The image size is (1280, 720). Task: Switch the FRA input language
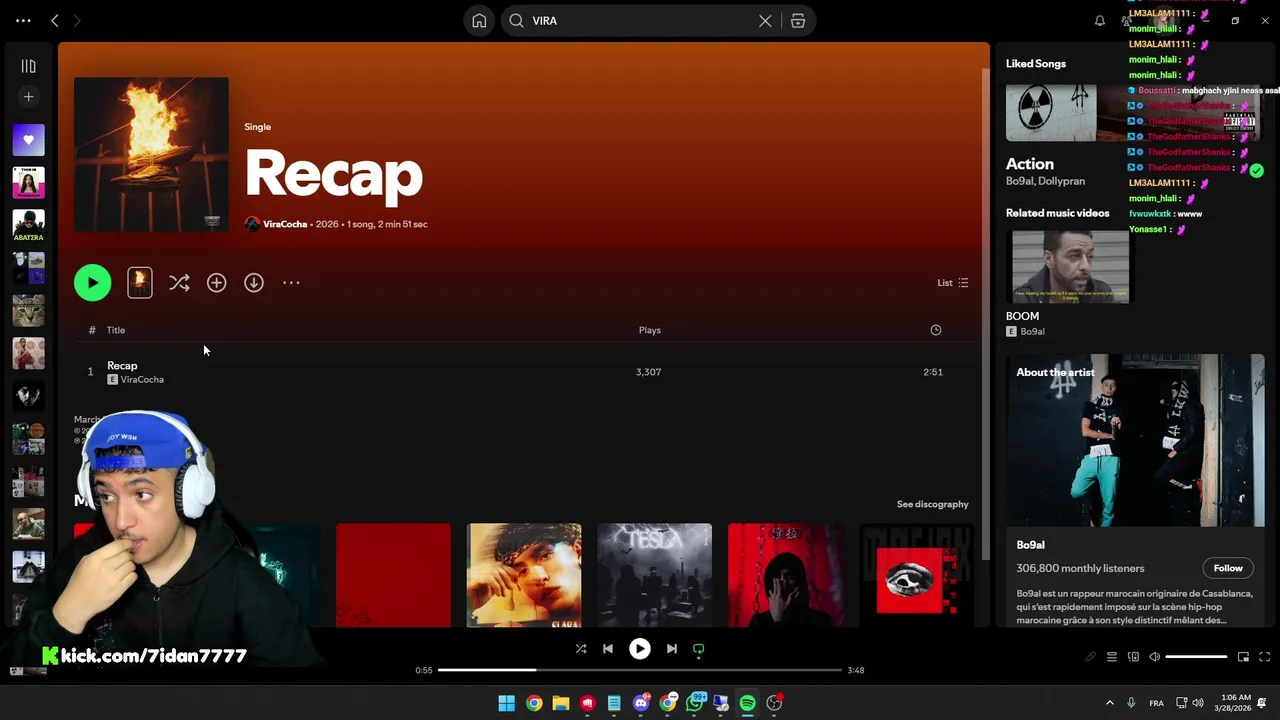click(x=1156, y=703)
